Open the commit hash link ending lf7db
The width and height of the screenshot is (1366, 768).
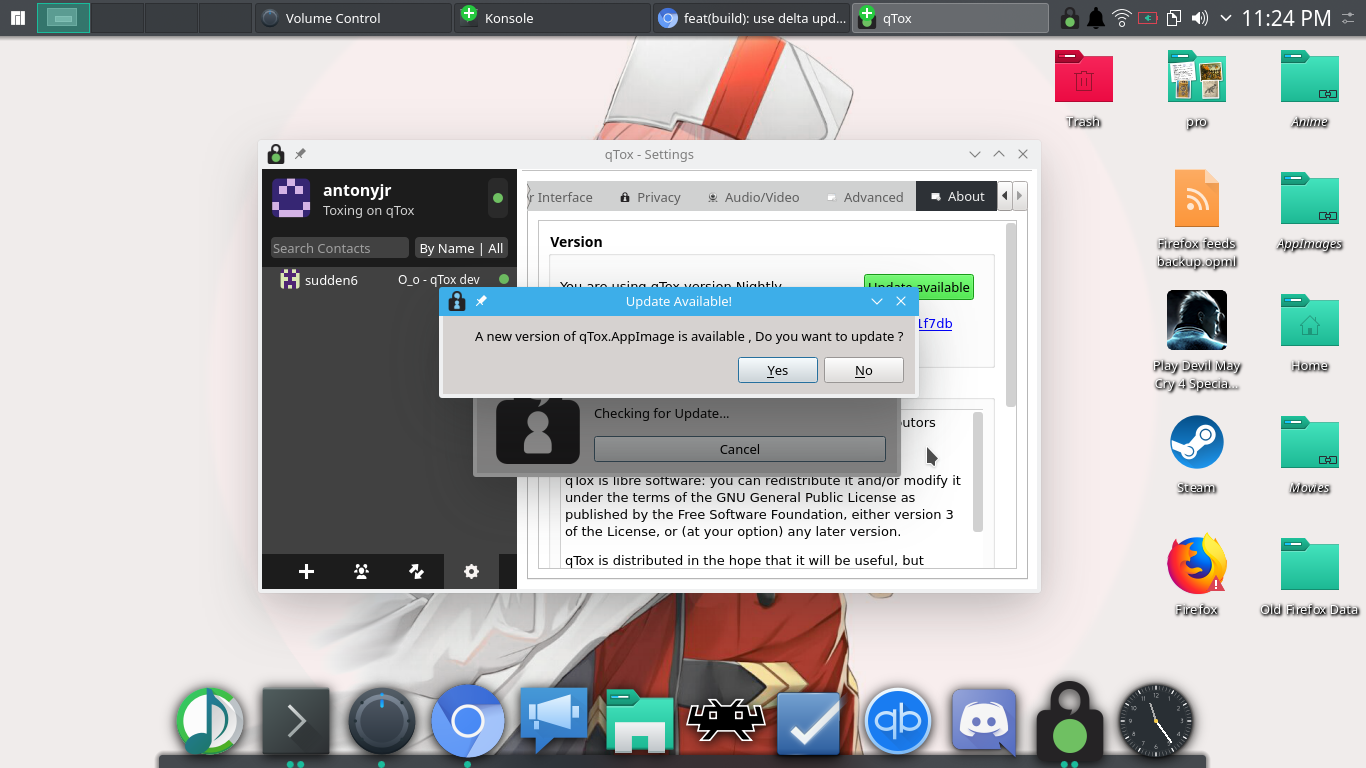pos(934,323)
